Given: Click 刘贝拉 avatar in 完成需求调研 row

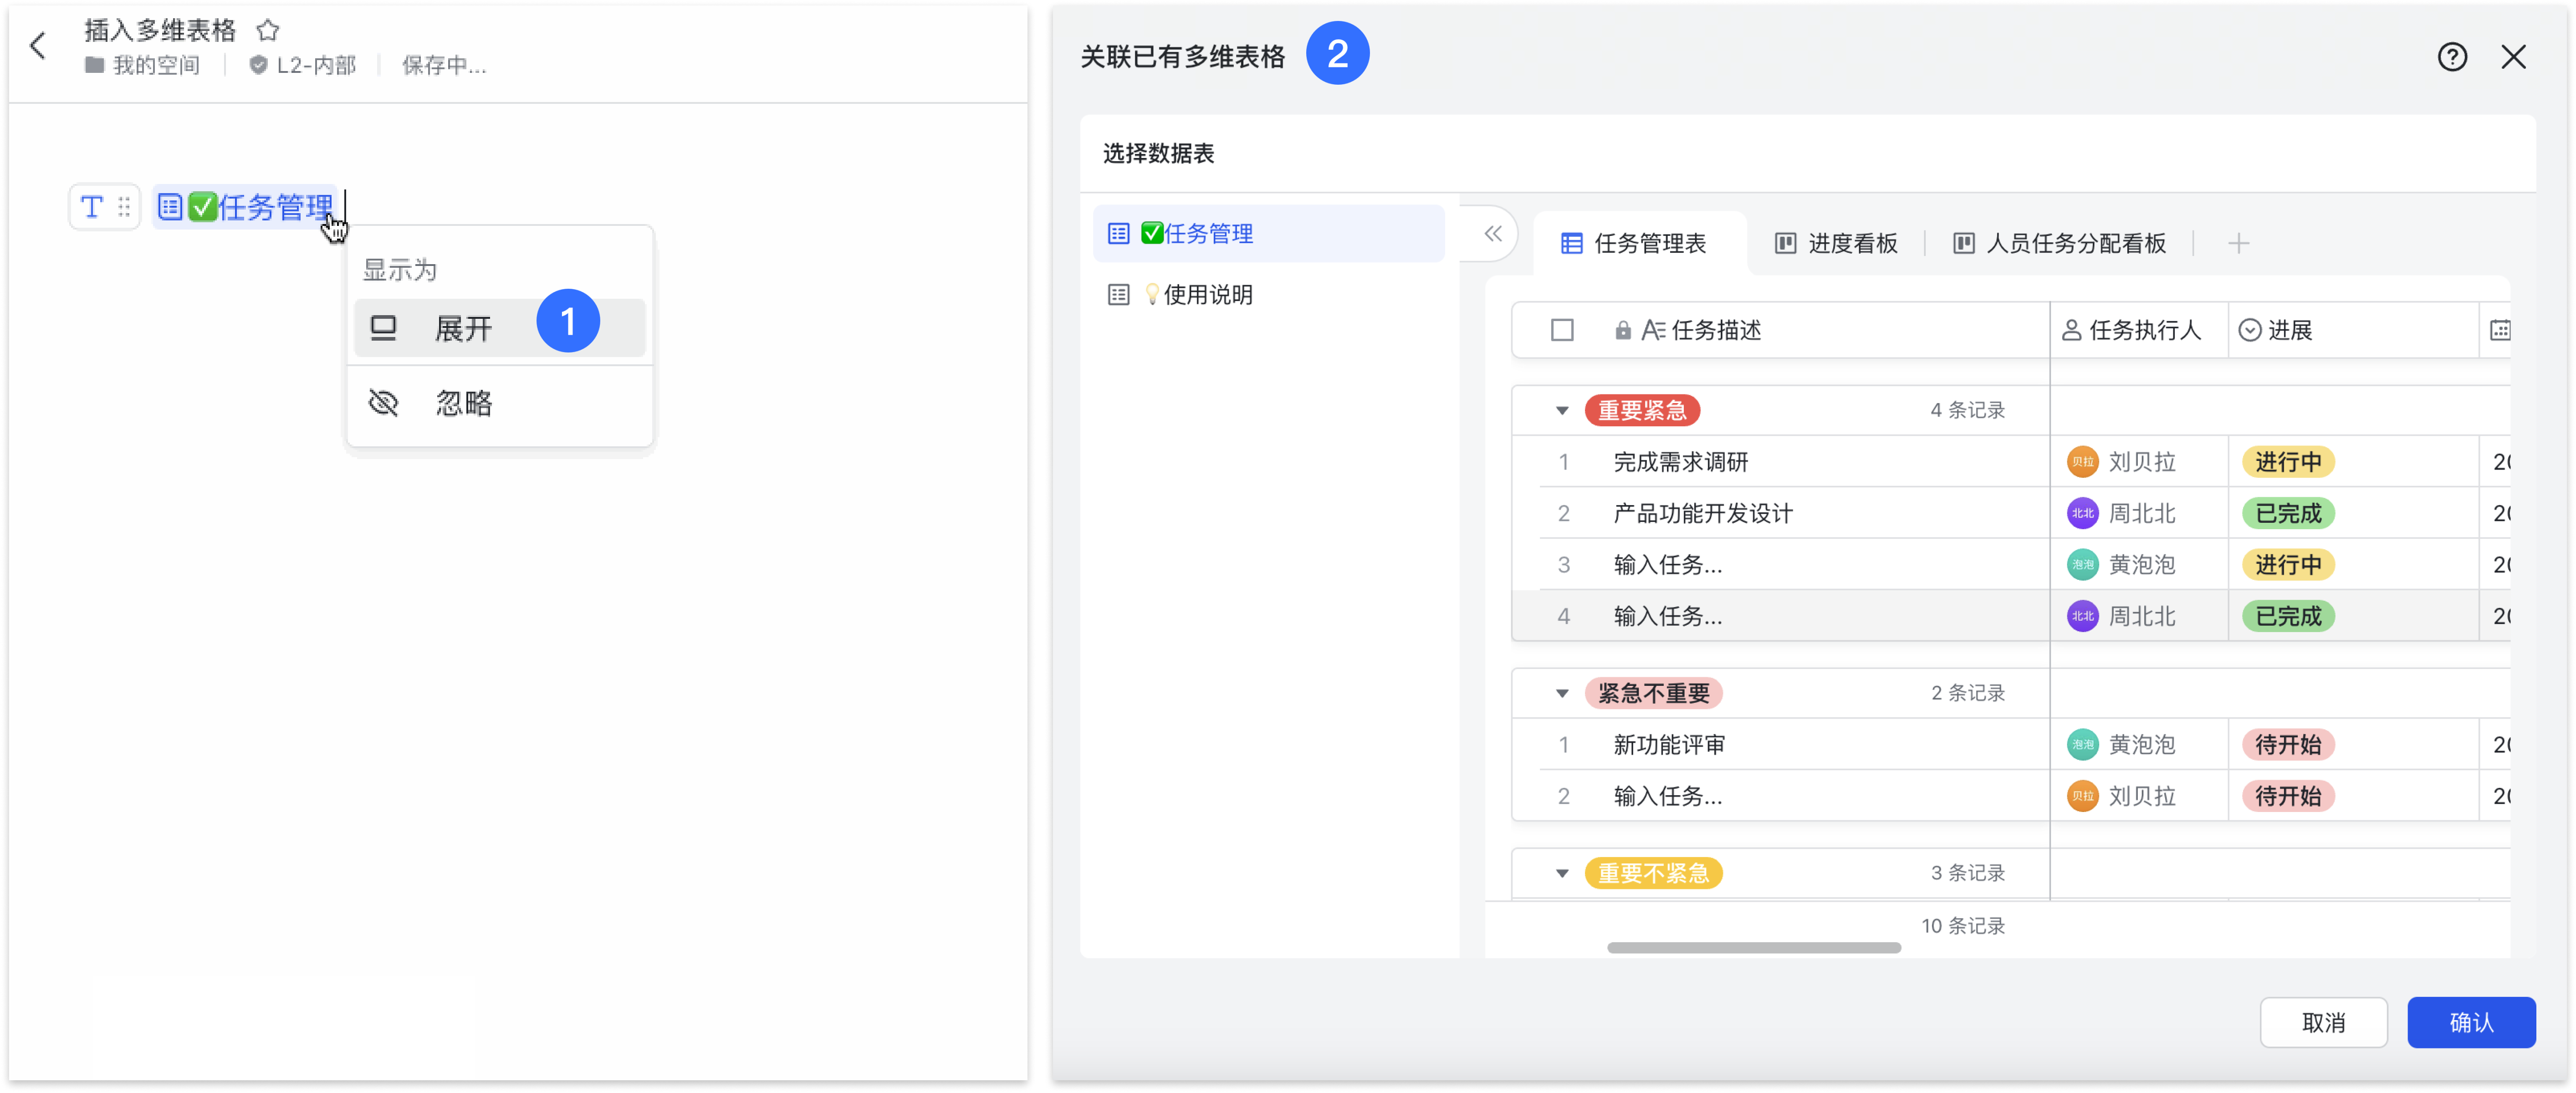Looking at the screenshot, I should point(2083,462).
